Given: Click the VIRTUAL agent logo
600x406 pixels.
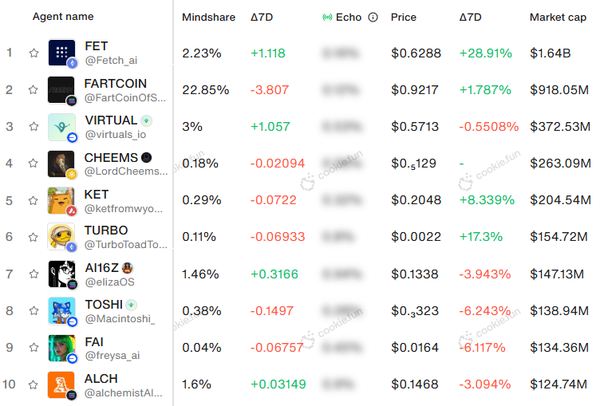Looking at the screenshot, I should pyautogui.click(x=62, y=127).
